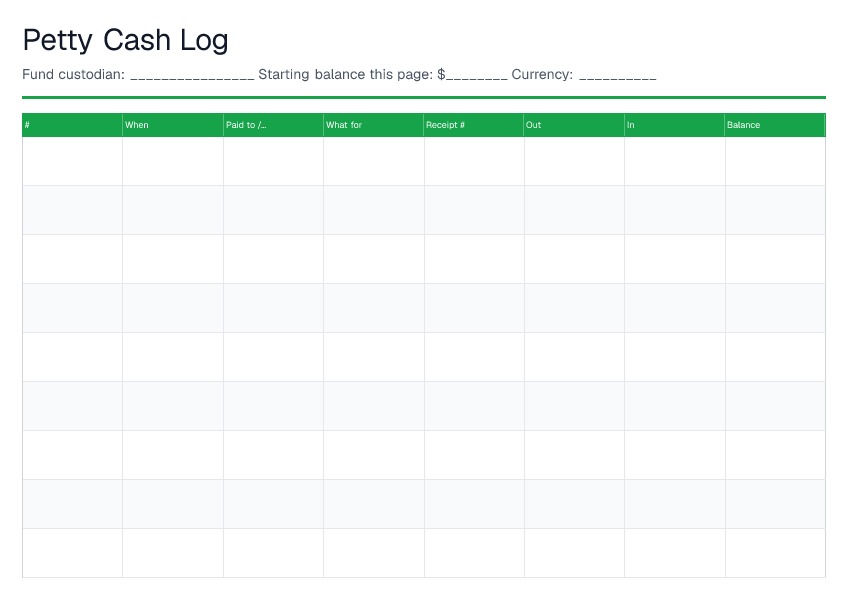Viewport: 848px width, 600px height.
Task: Select the 'Receipt #' column header
Action: [473, 125]
